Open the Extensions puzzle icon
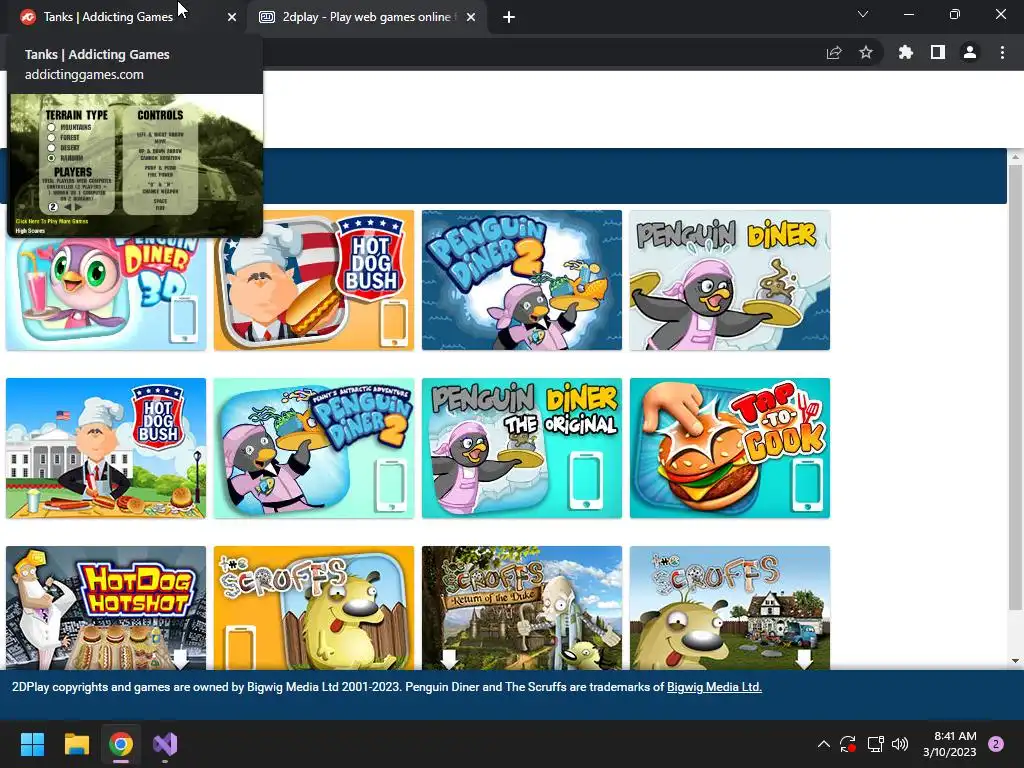The image size is (1024, 768). coord(906,52)
